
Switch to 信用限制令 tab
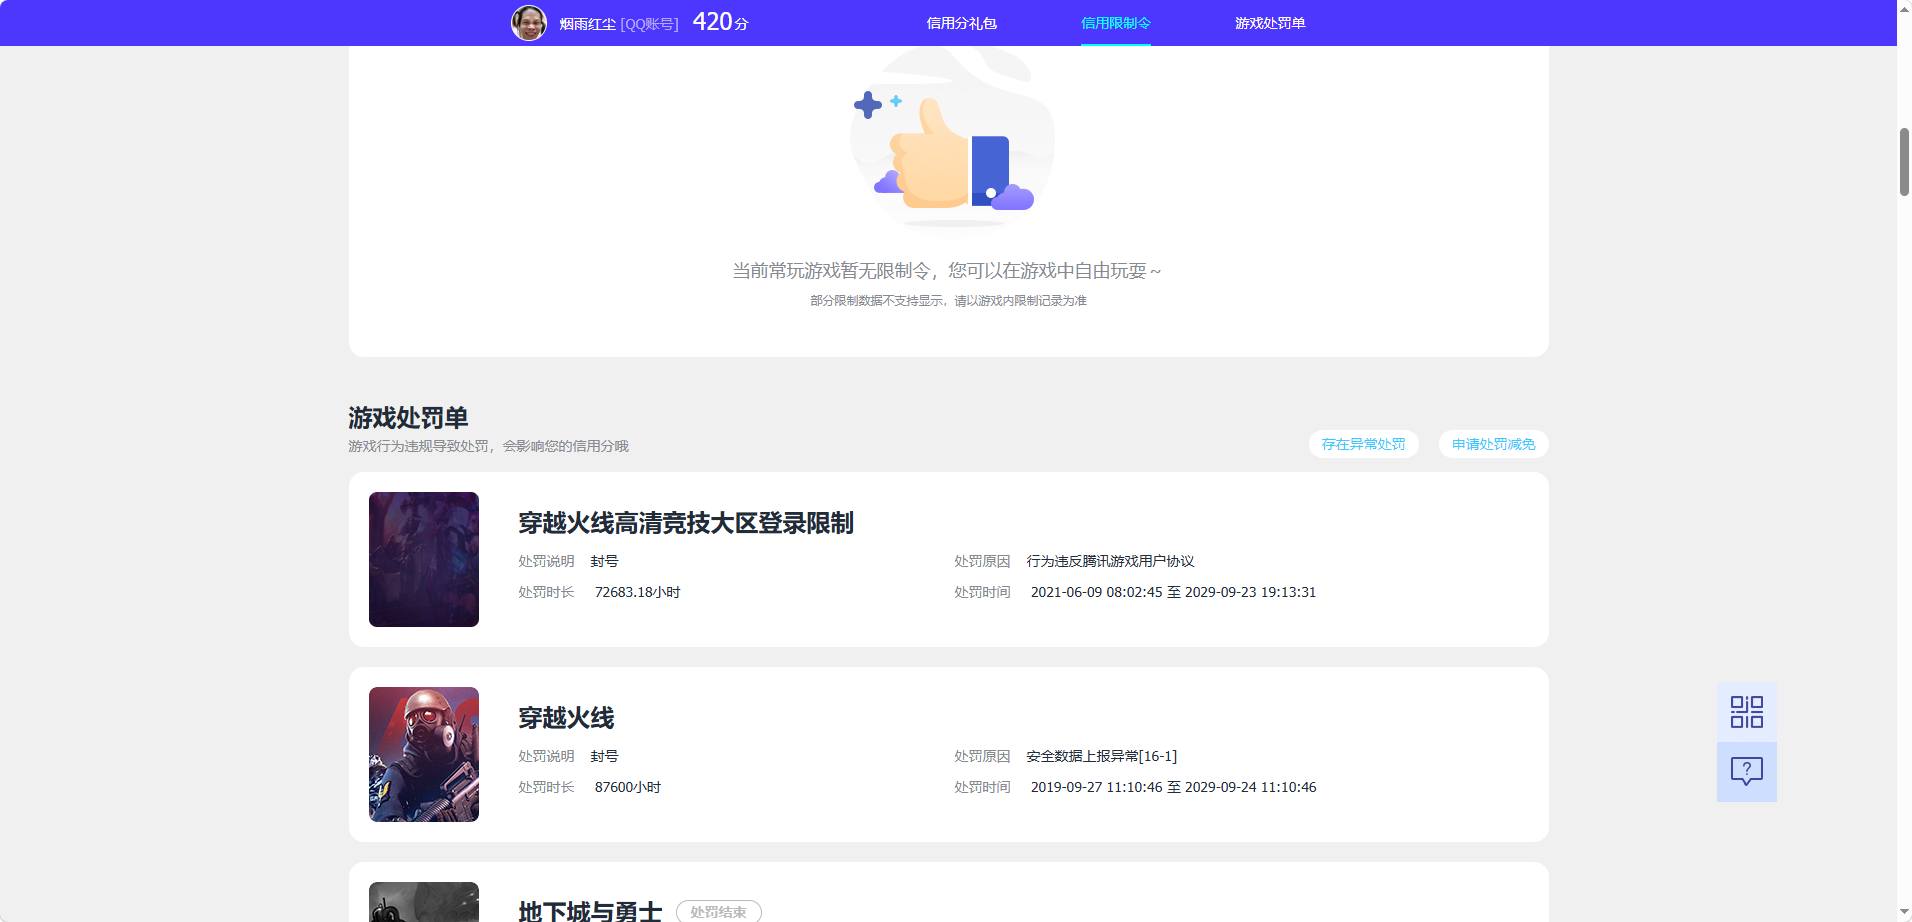1115,23
